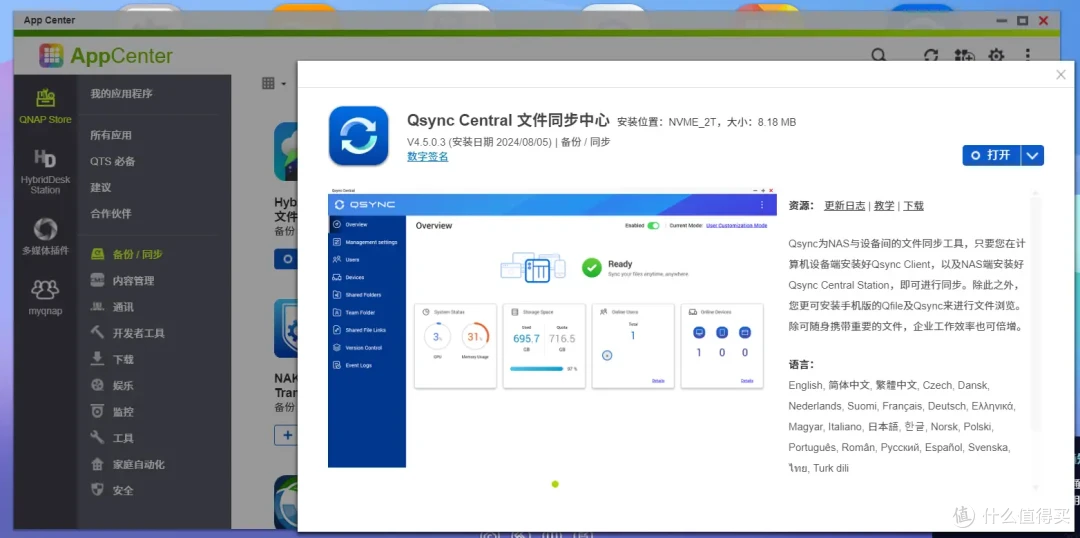This screenshot has width=1080, height=538.
Task: Click the AppCenter search magnifier icon
Action: [x=879, y=56]
